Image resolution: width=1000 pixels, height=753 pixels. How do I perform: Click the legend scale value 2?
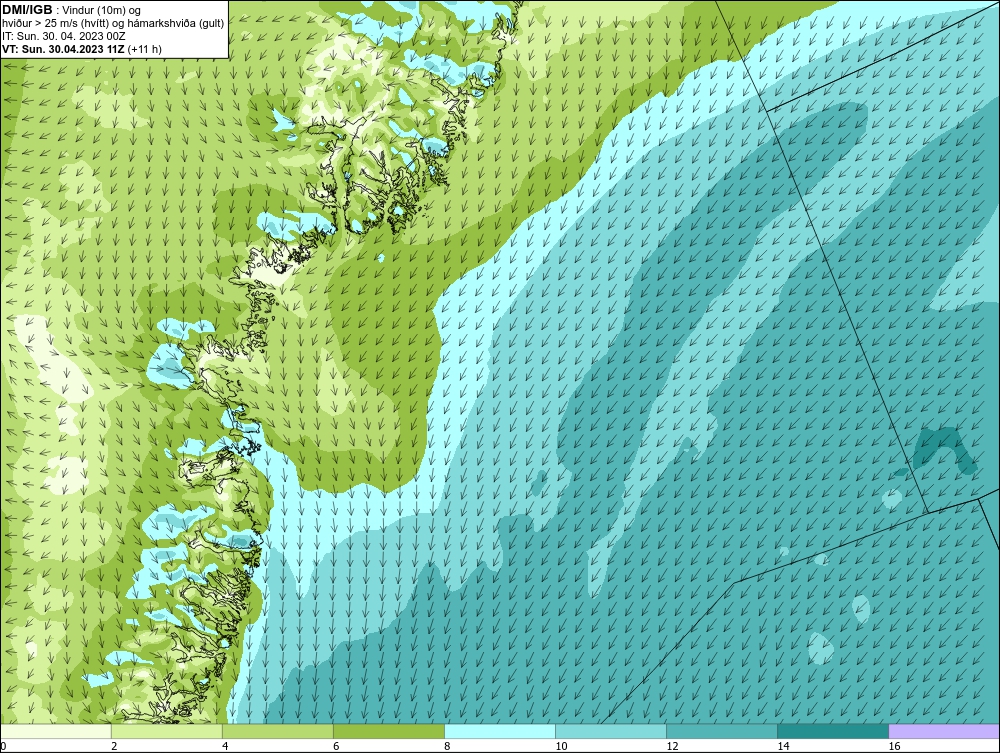[x=114, y=746]
